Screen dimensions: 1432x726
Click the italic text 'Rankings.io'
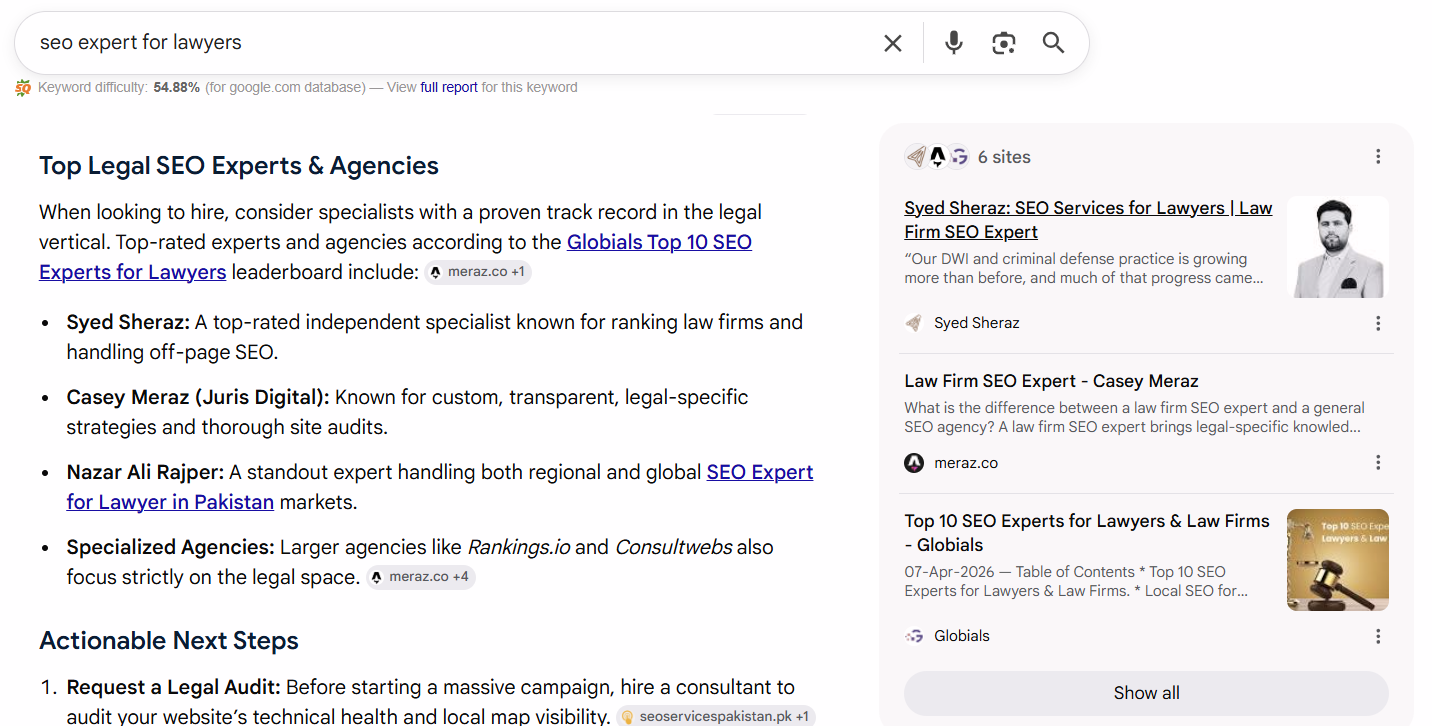[518, 547]
